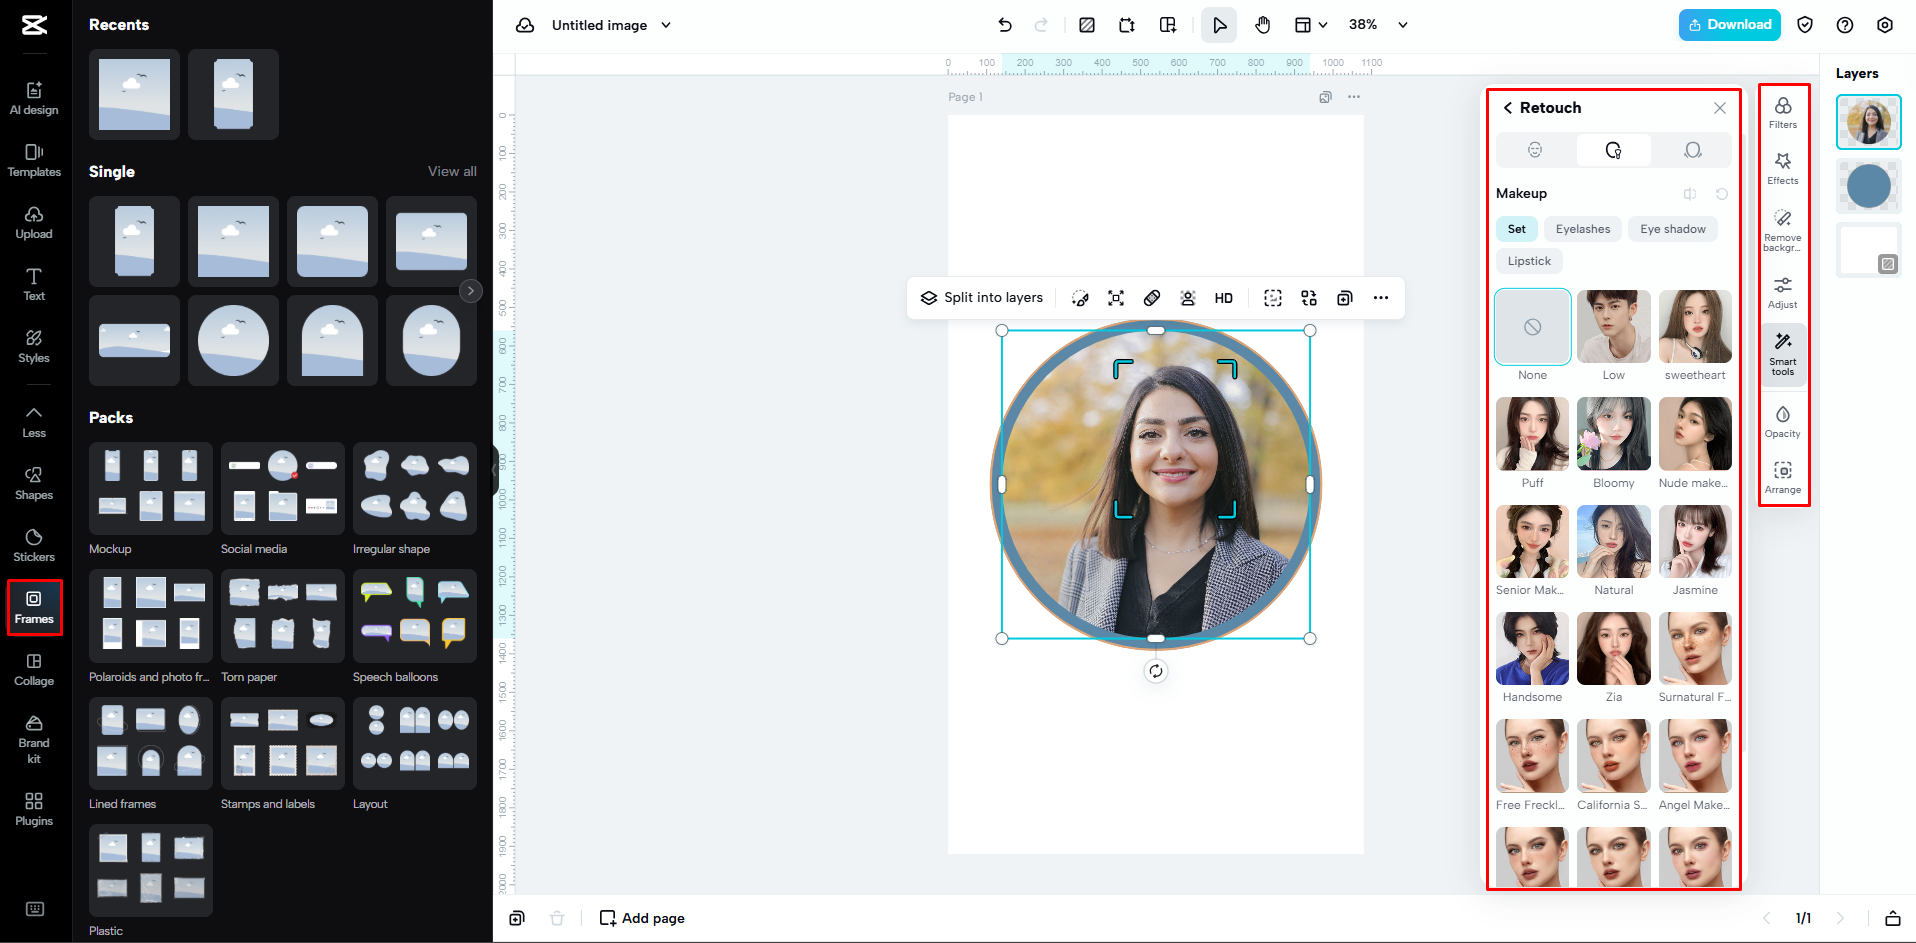
Task: Open the page layout dropdown in the toolbar
Action: click(x=1310, y=24)
